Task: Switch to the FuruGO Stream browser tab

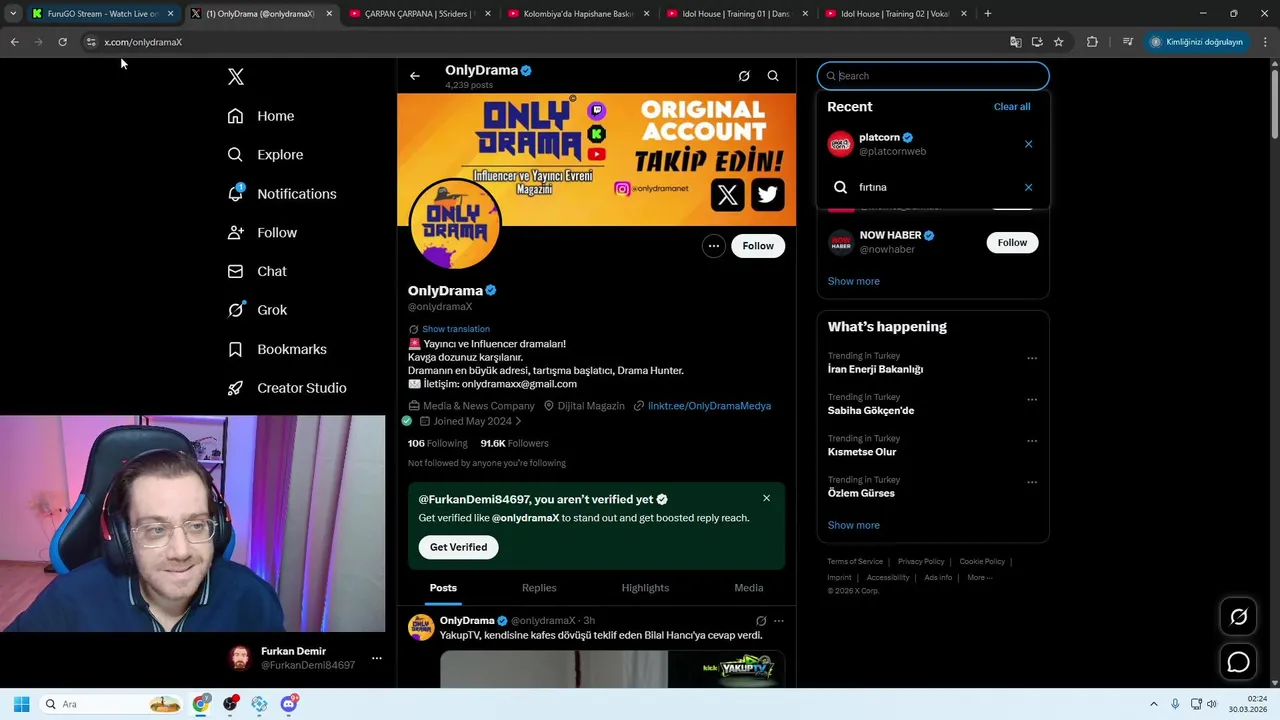Action: [x=102, y=14]
